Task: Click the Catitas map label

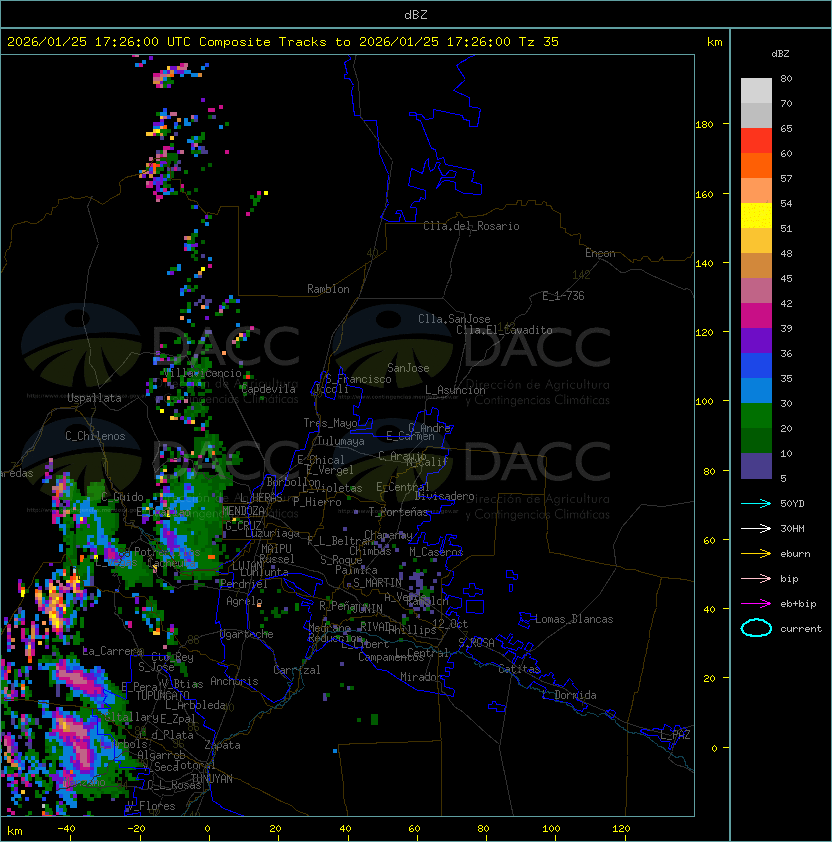Action: (519, 669)
